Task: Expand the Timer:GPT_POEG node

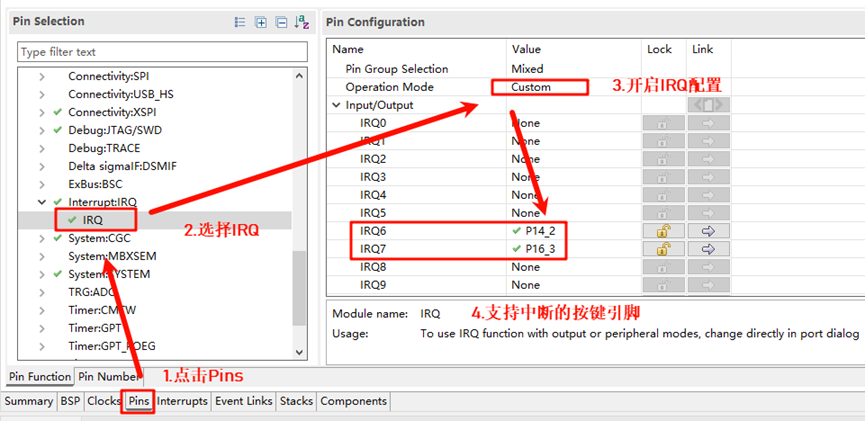Action: coord(42,347)
